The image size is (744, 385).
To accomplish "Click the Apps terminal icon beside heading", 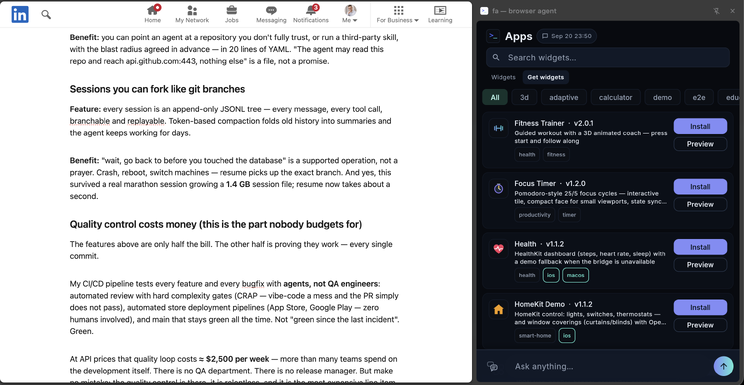I will (493, 36).
